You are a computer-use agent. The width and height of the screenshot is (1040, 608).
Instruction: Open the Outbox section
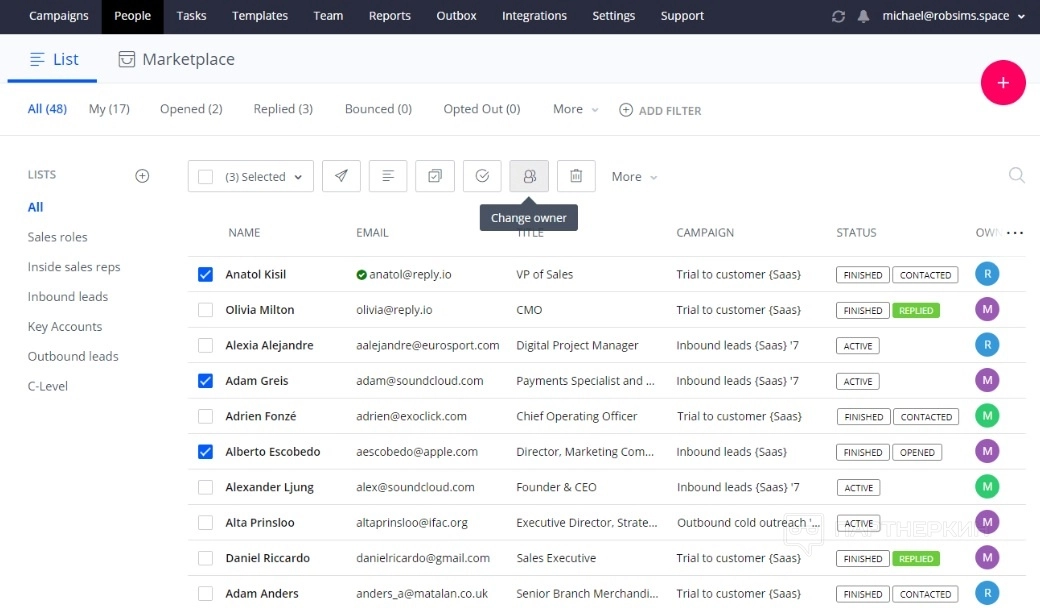(456, 16)
